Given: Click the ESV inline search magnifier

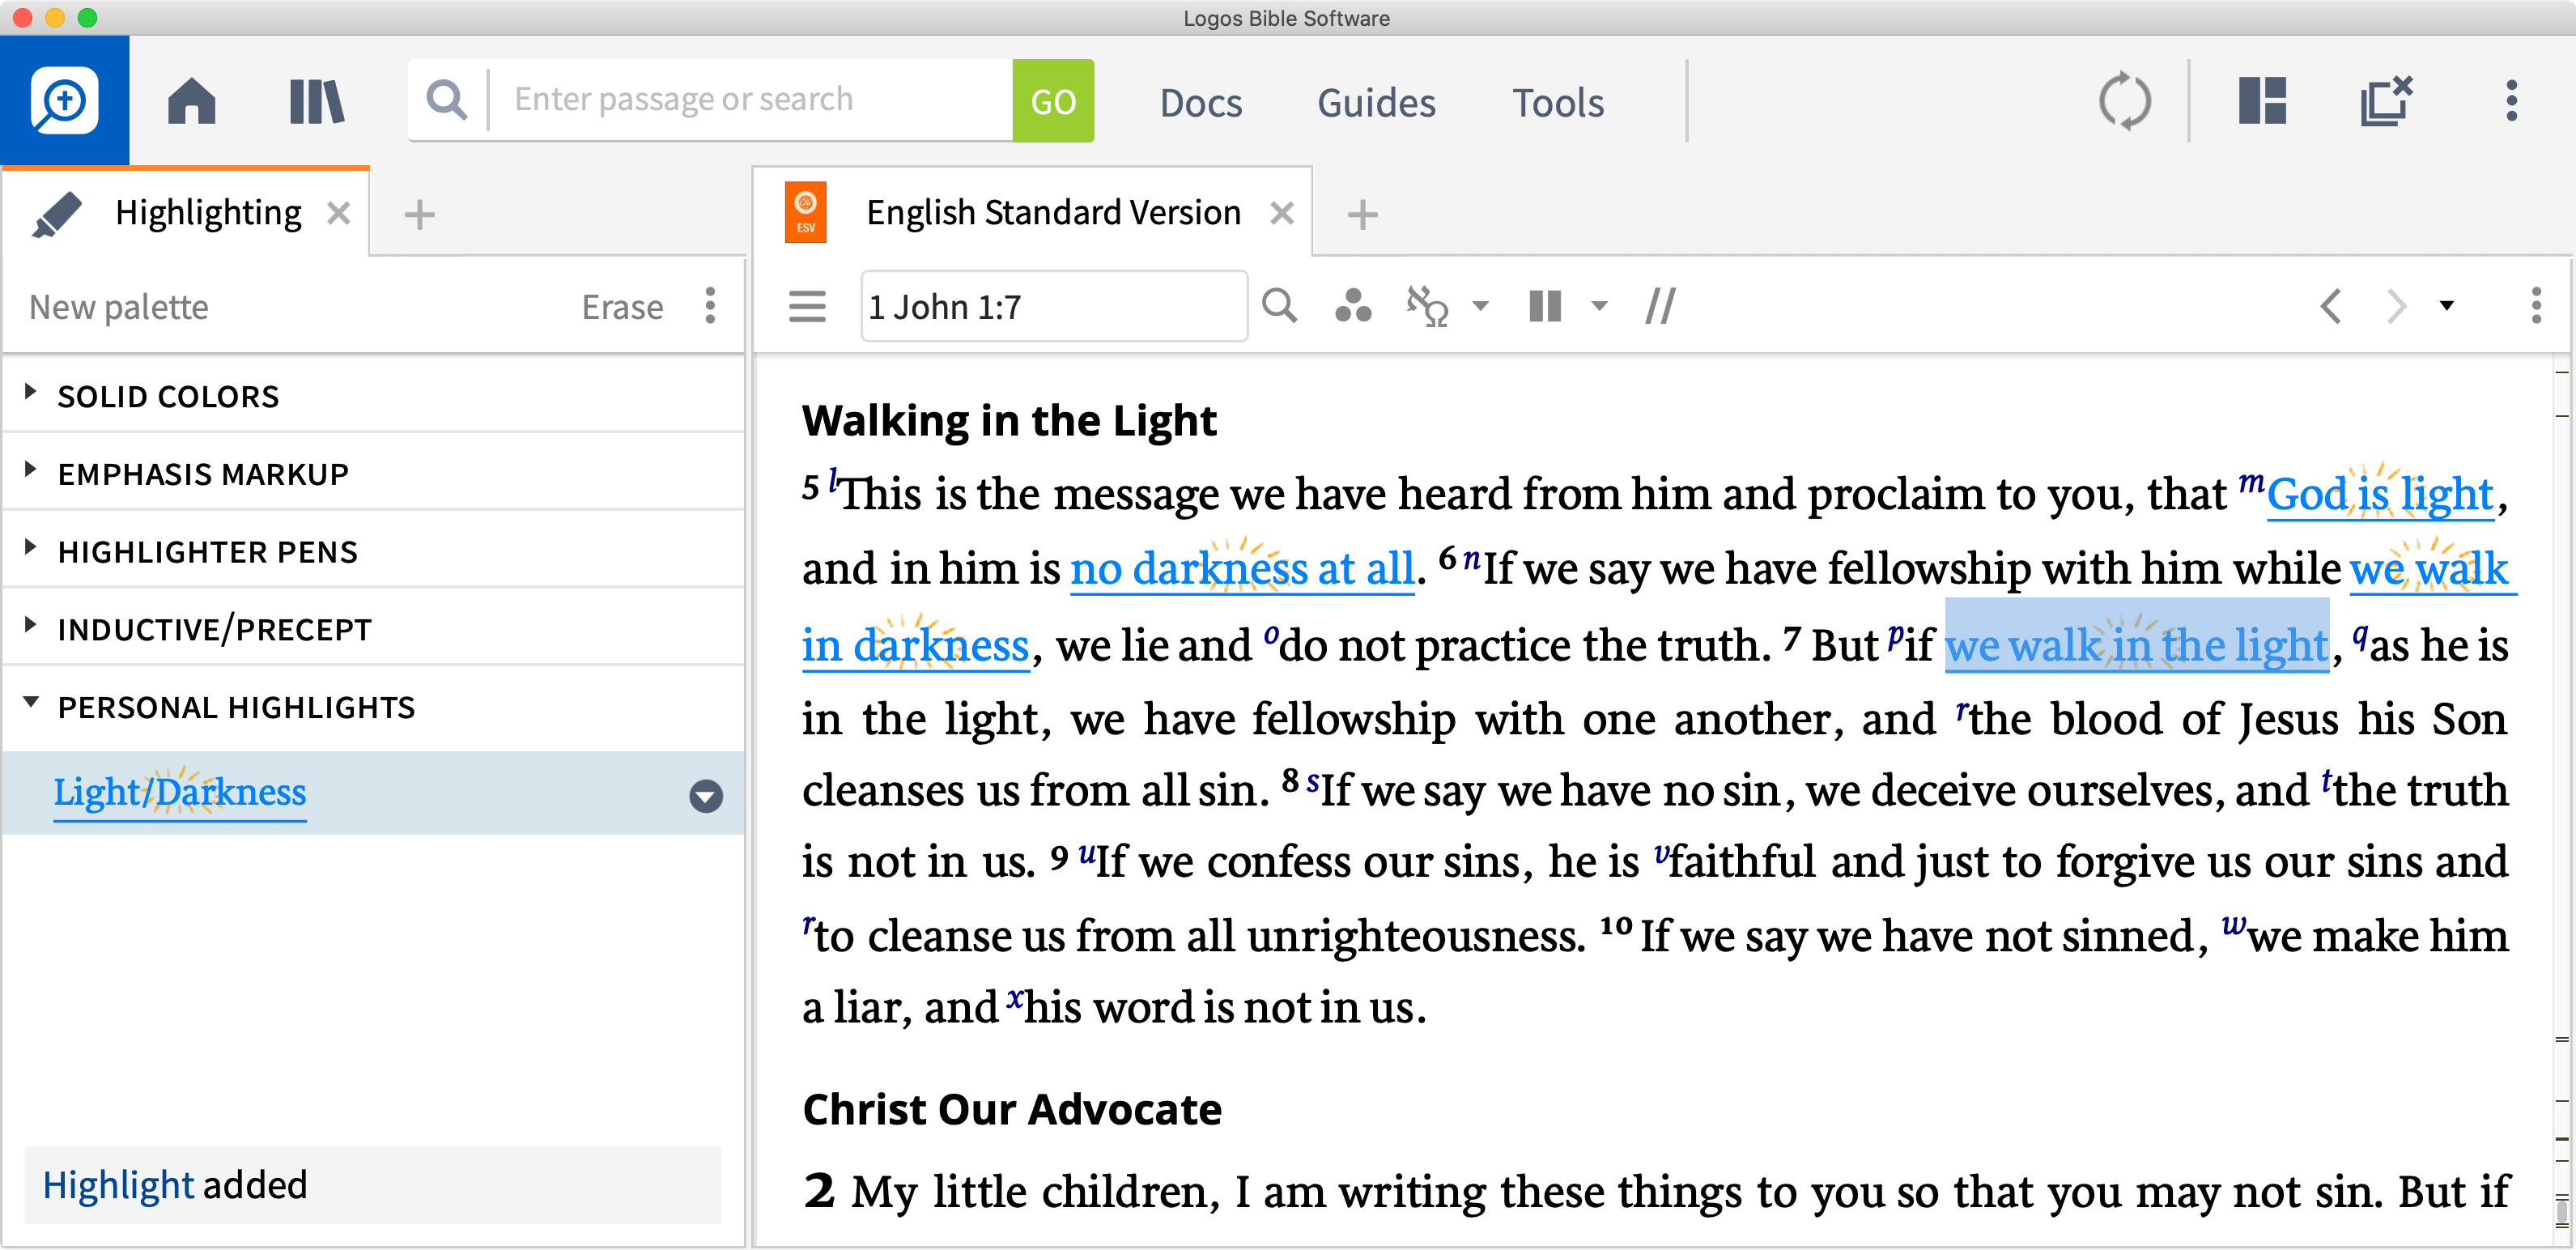Looking at the screenshot, I should 1279,306.
